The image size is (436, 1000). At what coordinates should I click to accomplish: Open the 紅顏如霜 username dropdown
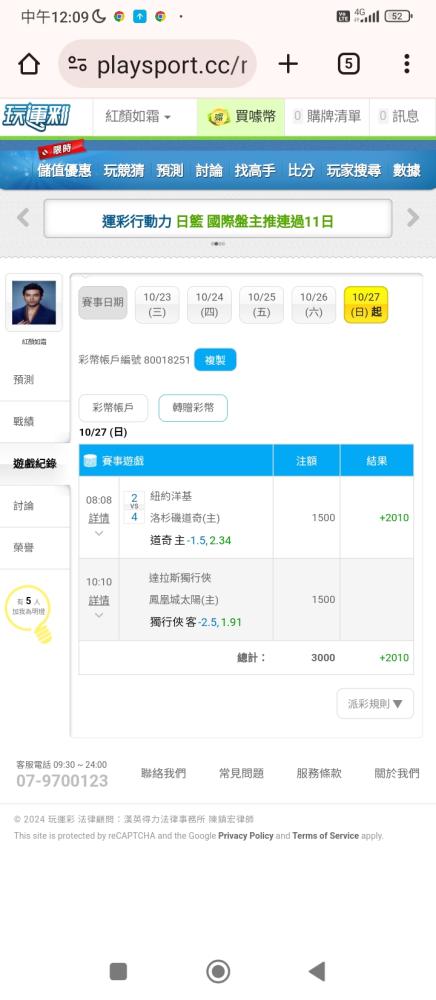tap(138, 117)
